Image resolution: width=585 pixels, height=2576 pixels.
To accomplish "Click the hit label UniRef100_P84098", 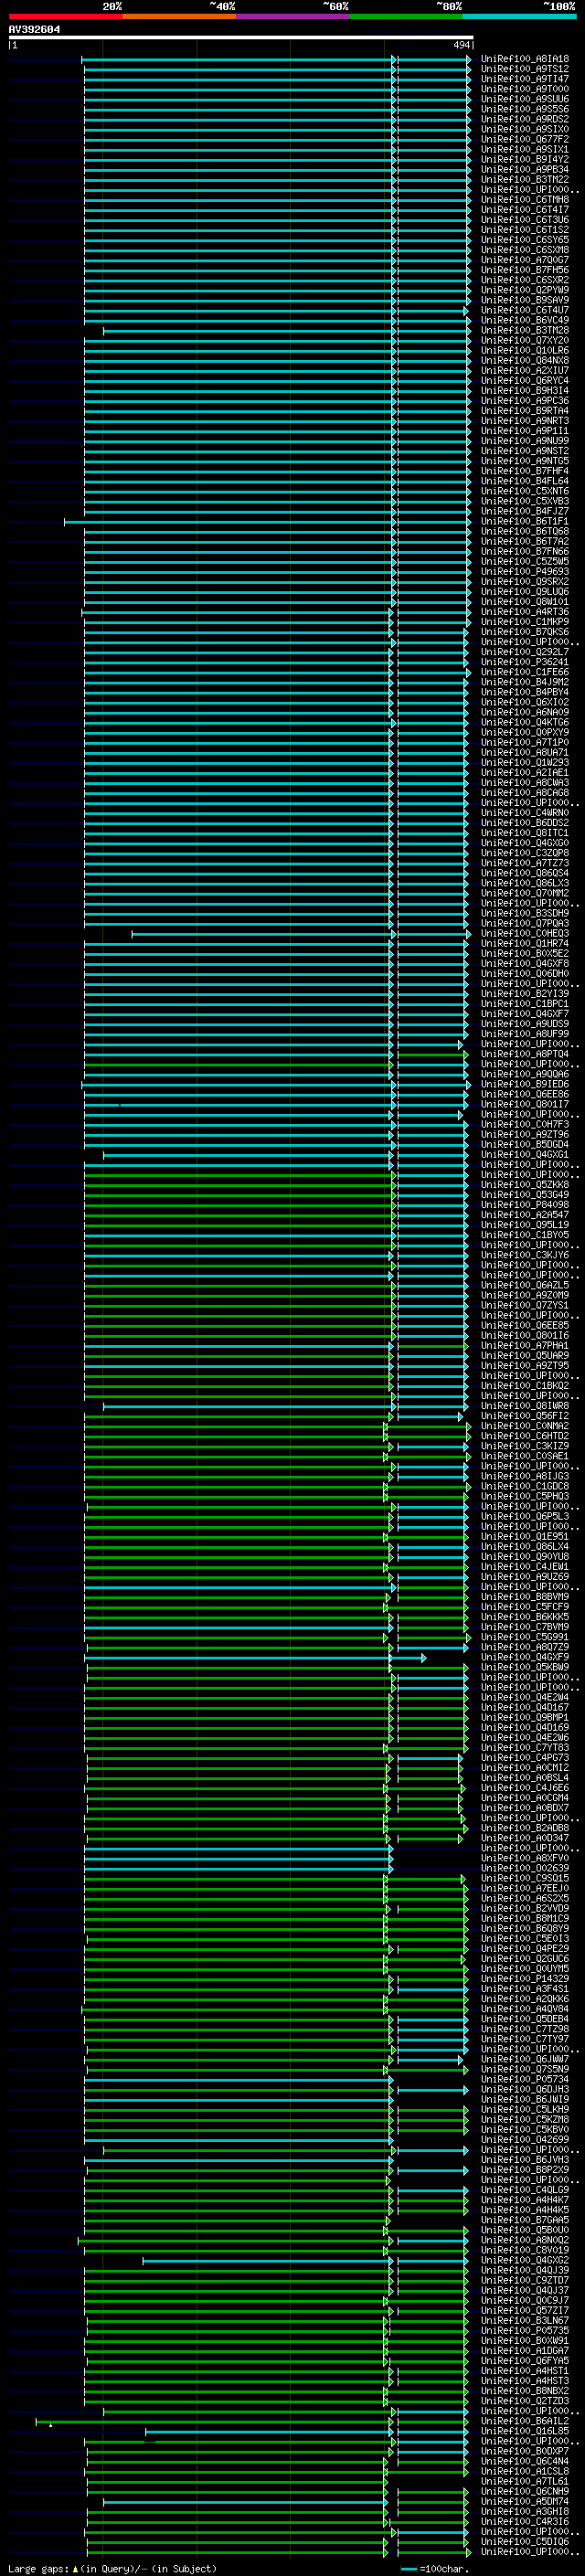I will pos(525,1205).
